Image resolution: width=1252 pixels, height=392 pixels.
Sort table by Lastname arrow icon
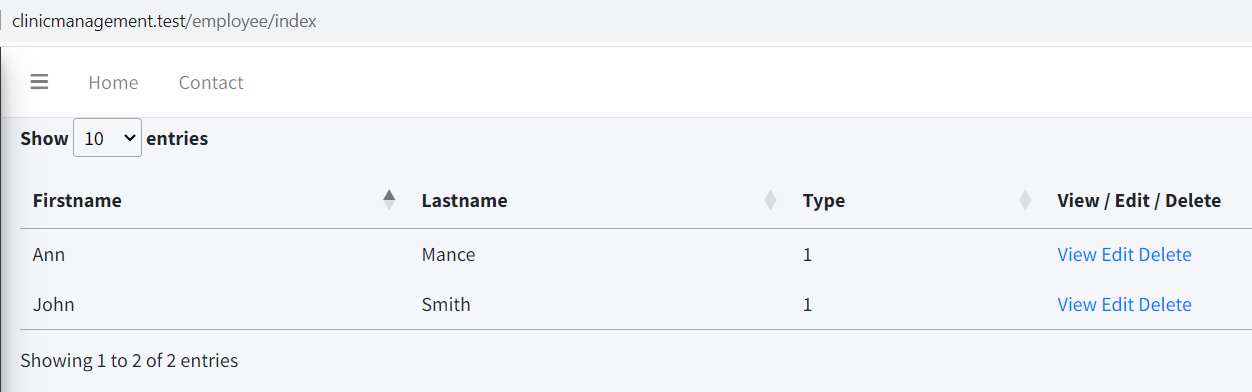[770, 200]
